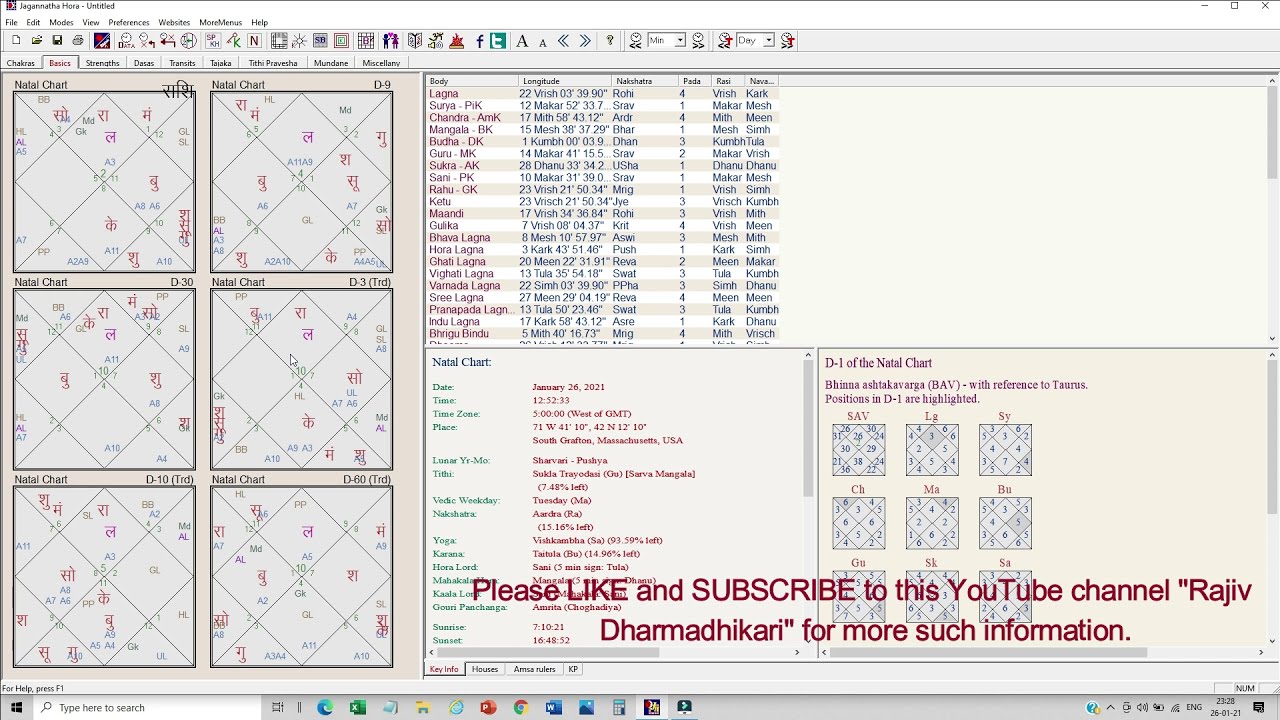Open the MoreMenus menu
Image resolution: width=1280 pixels, height=720 pixels.
220,22
